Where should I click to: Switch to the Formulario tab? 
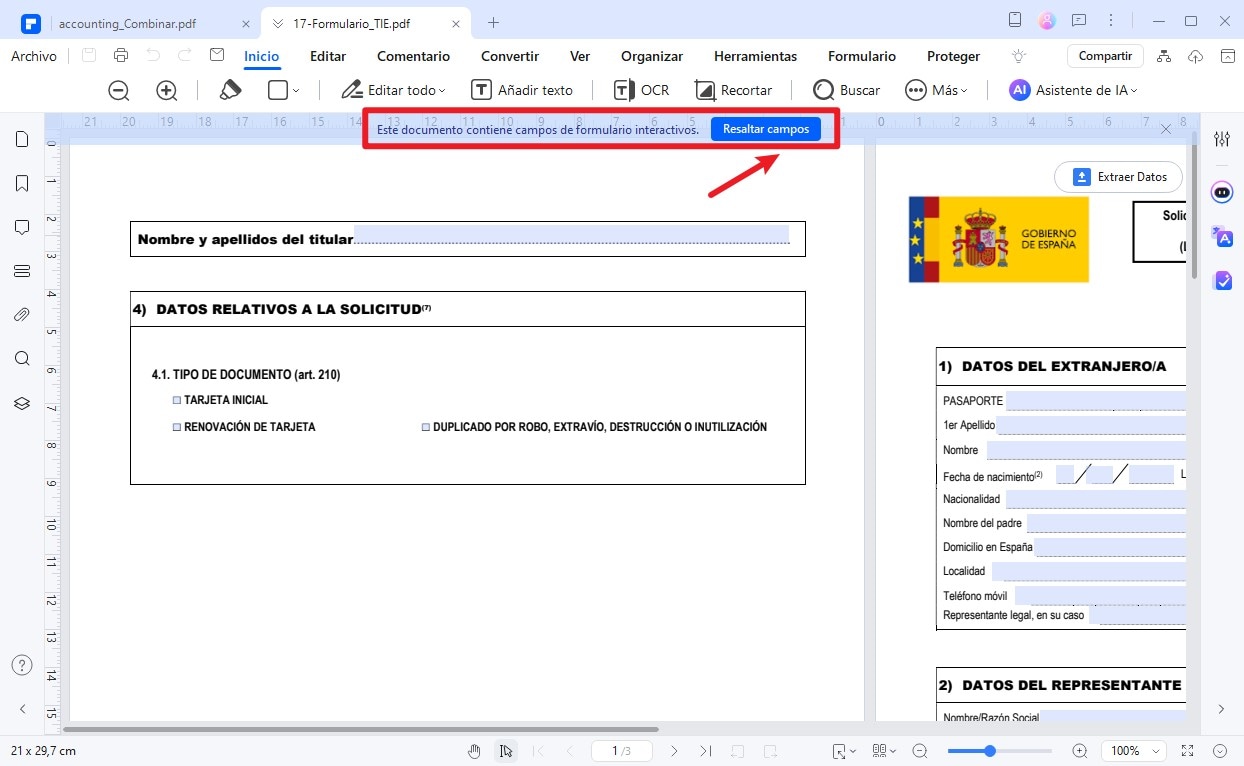862,56
